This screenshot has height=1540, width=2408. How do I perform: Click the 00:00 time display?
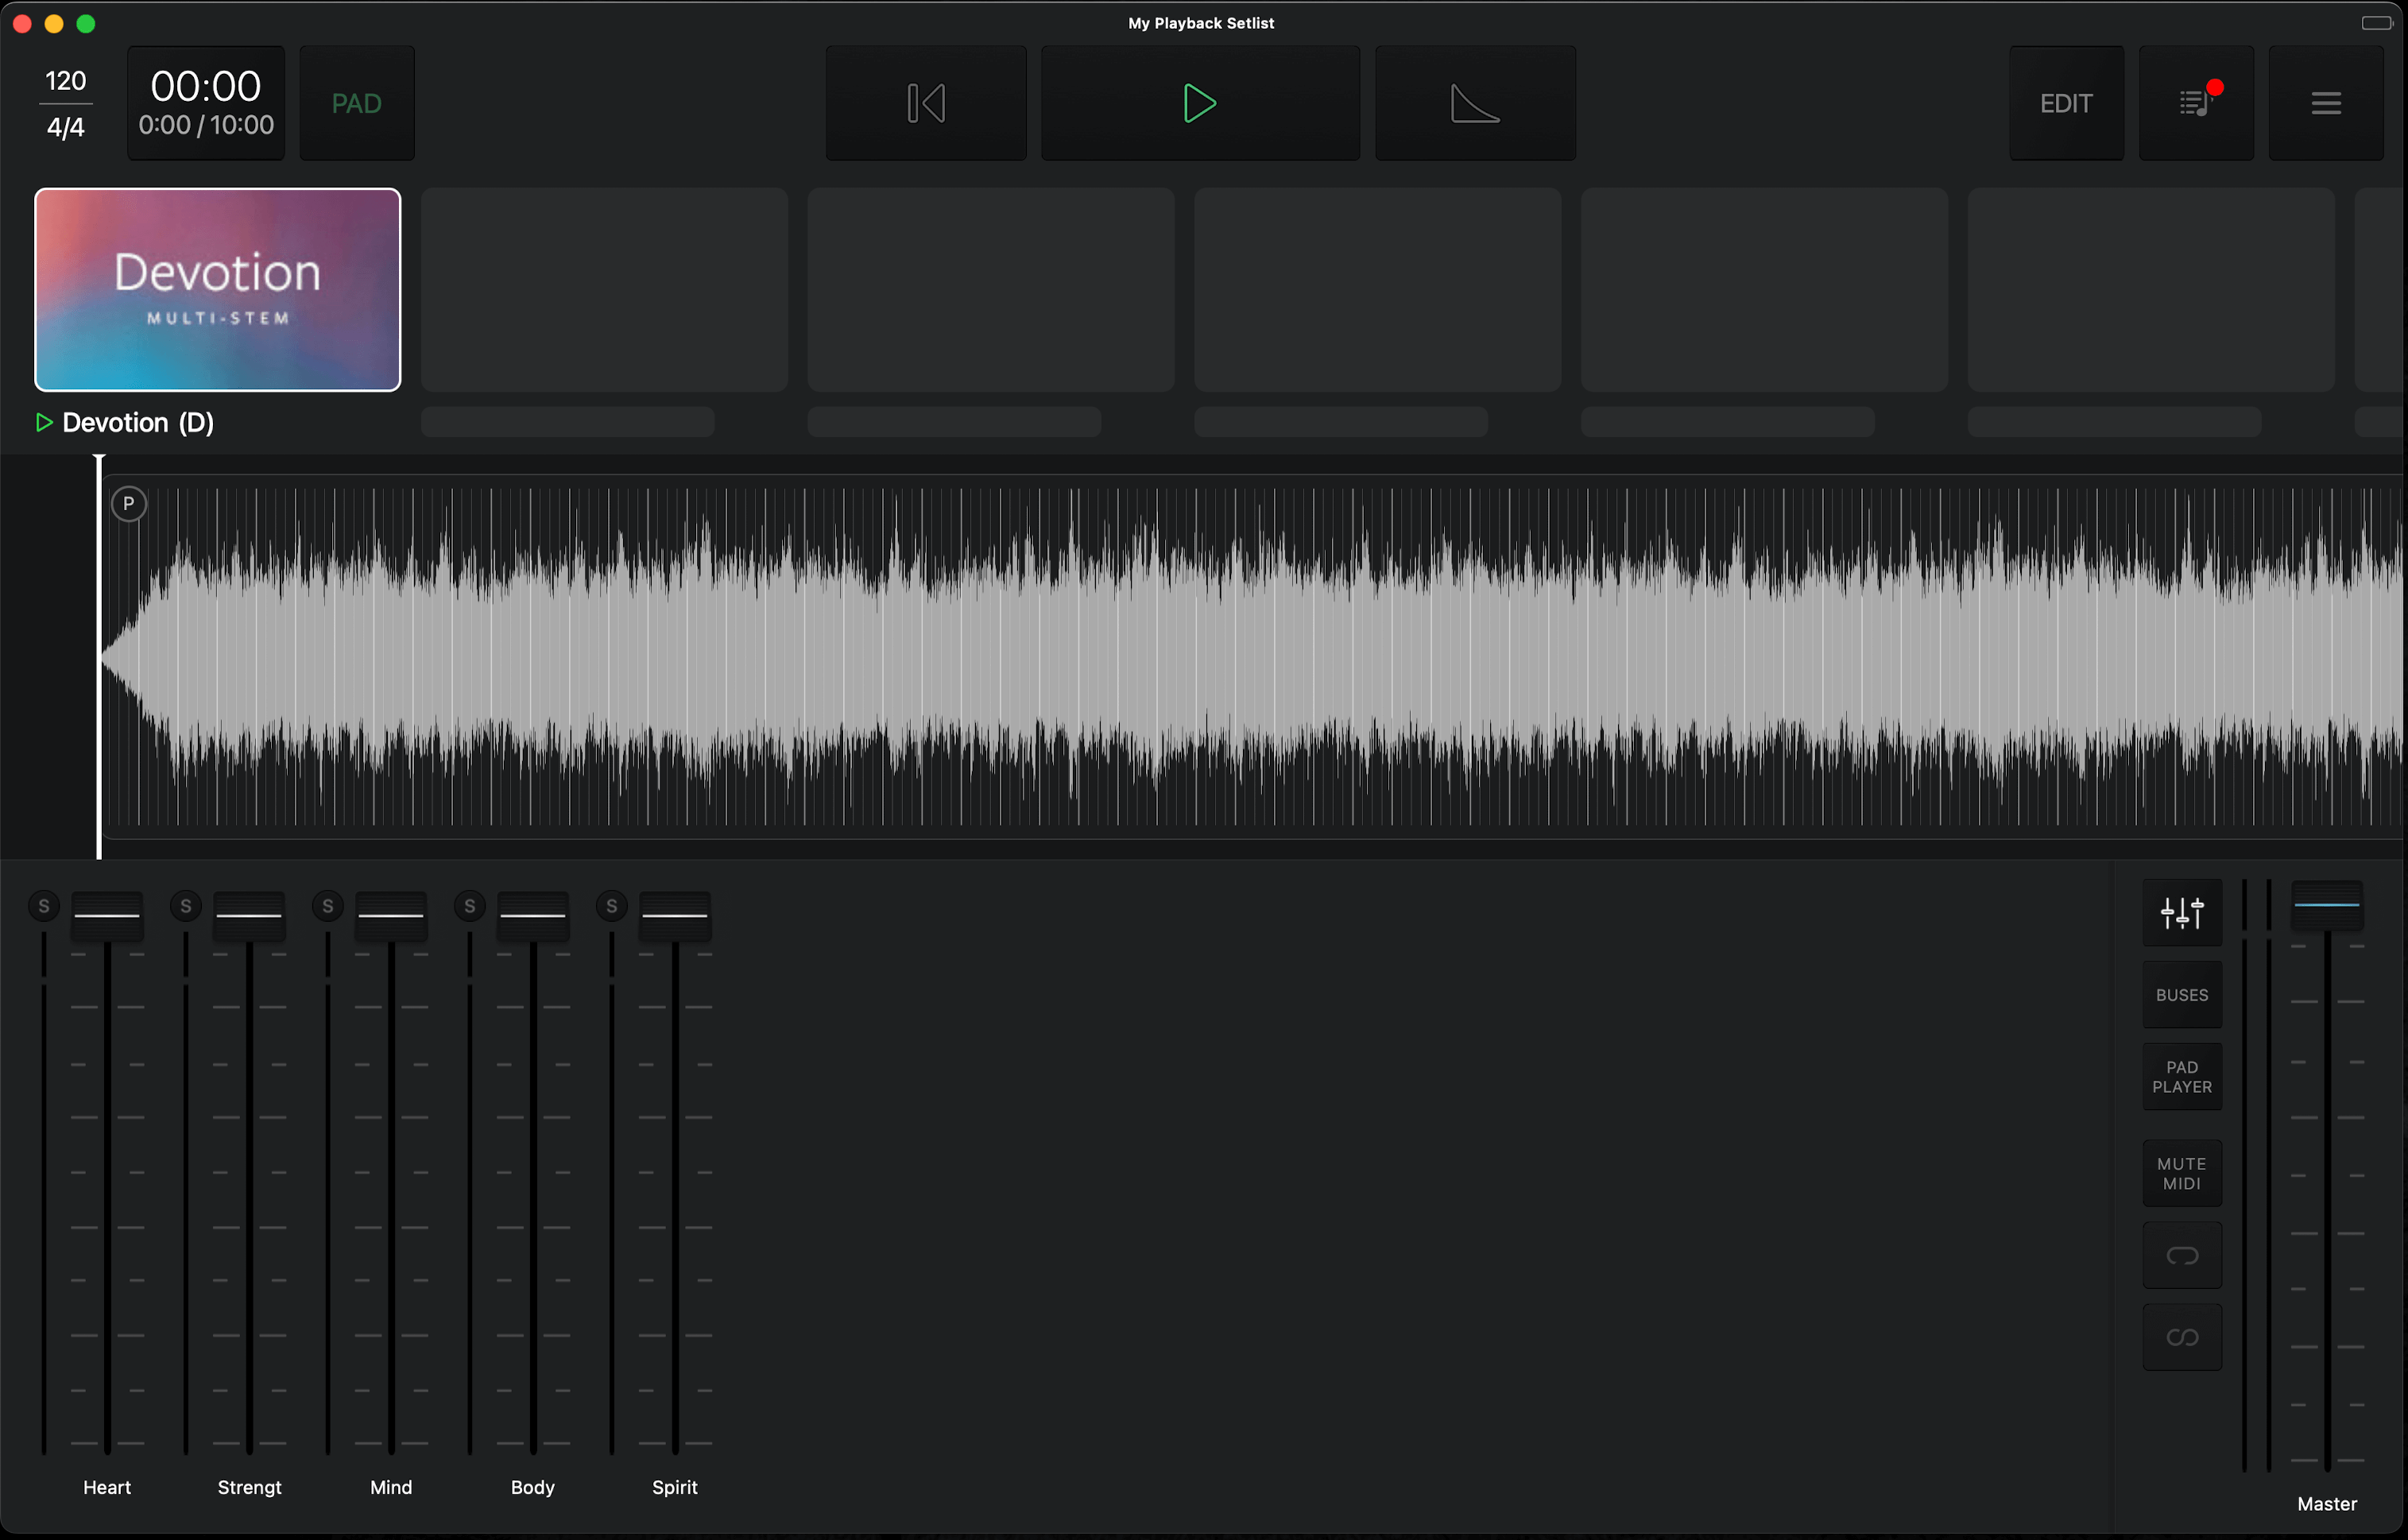point(206,103)
